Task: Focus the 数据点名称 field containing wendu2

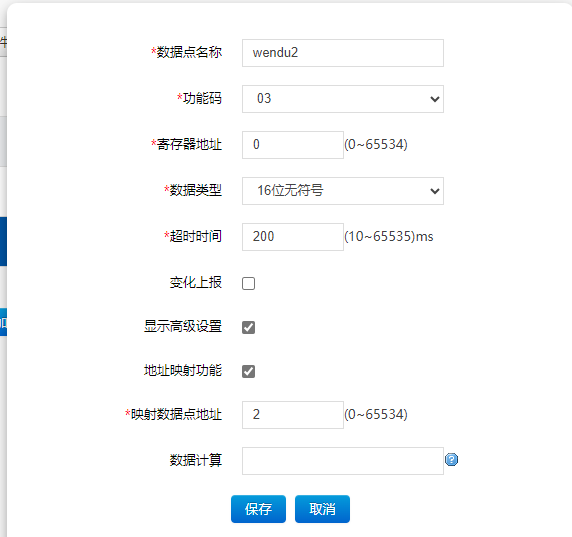Action: coord(343,53)
